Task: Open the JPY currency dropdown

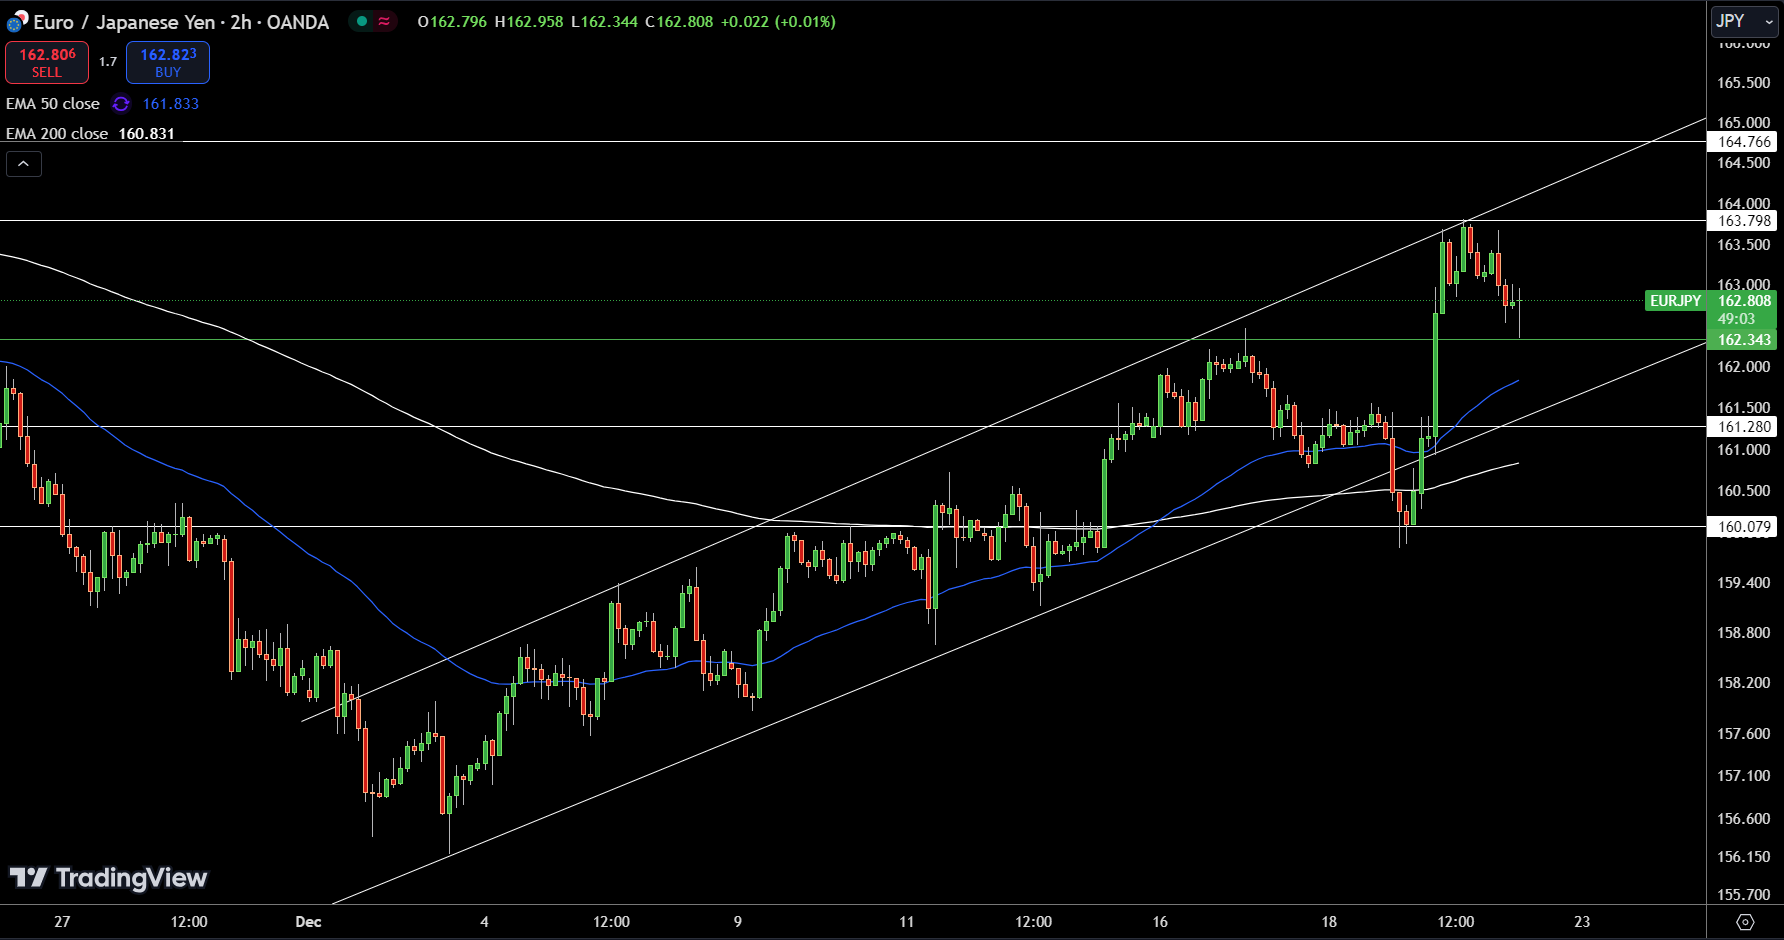Action: (x=1745, y=21)
